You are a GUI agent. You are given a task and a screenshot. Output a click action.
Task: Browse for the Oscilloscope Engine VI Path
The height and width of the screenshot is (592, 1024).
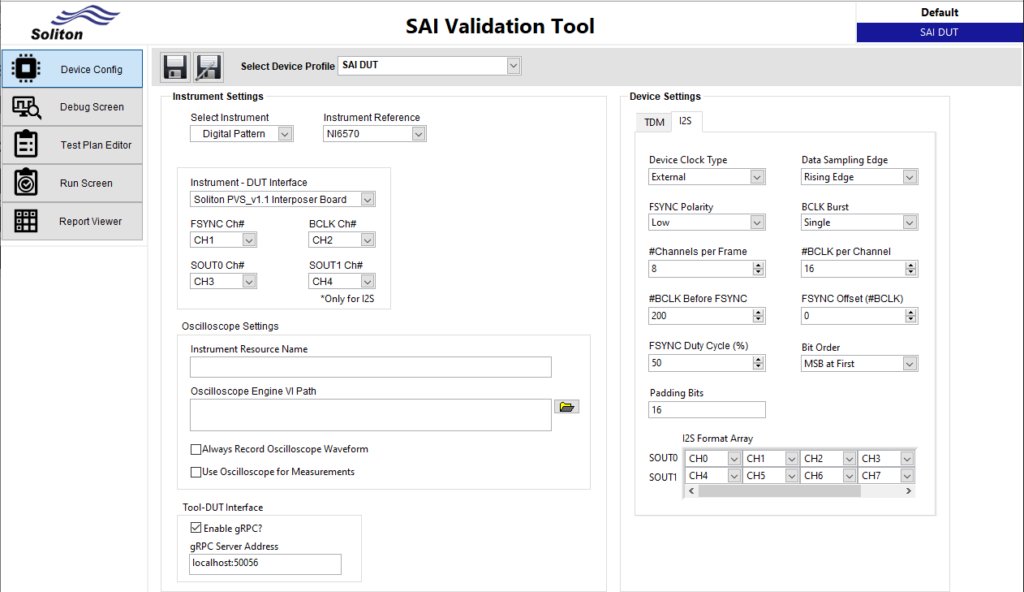pyautogui.click(x=566, y=406)
